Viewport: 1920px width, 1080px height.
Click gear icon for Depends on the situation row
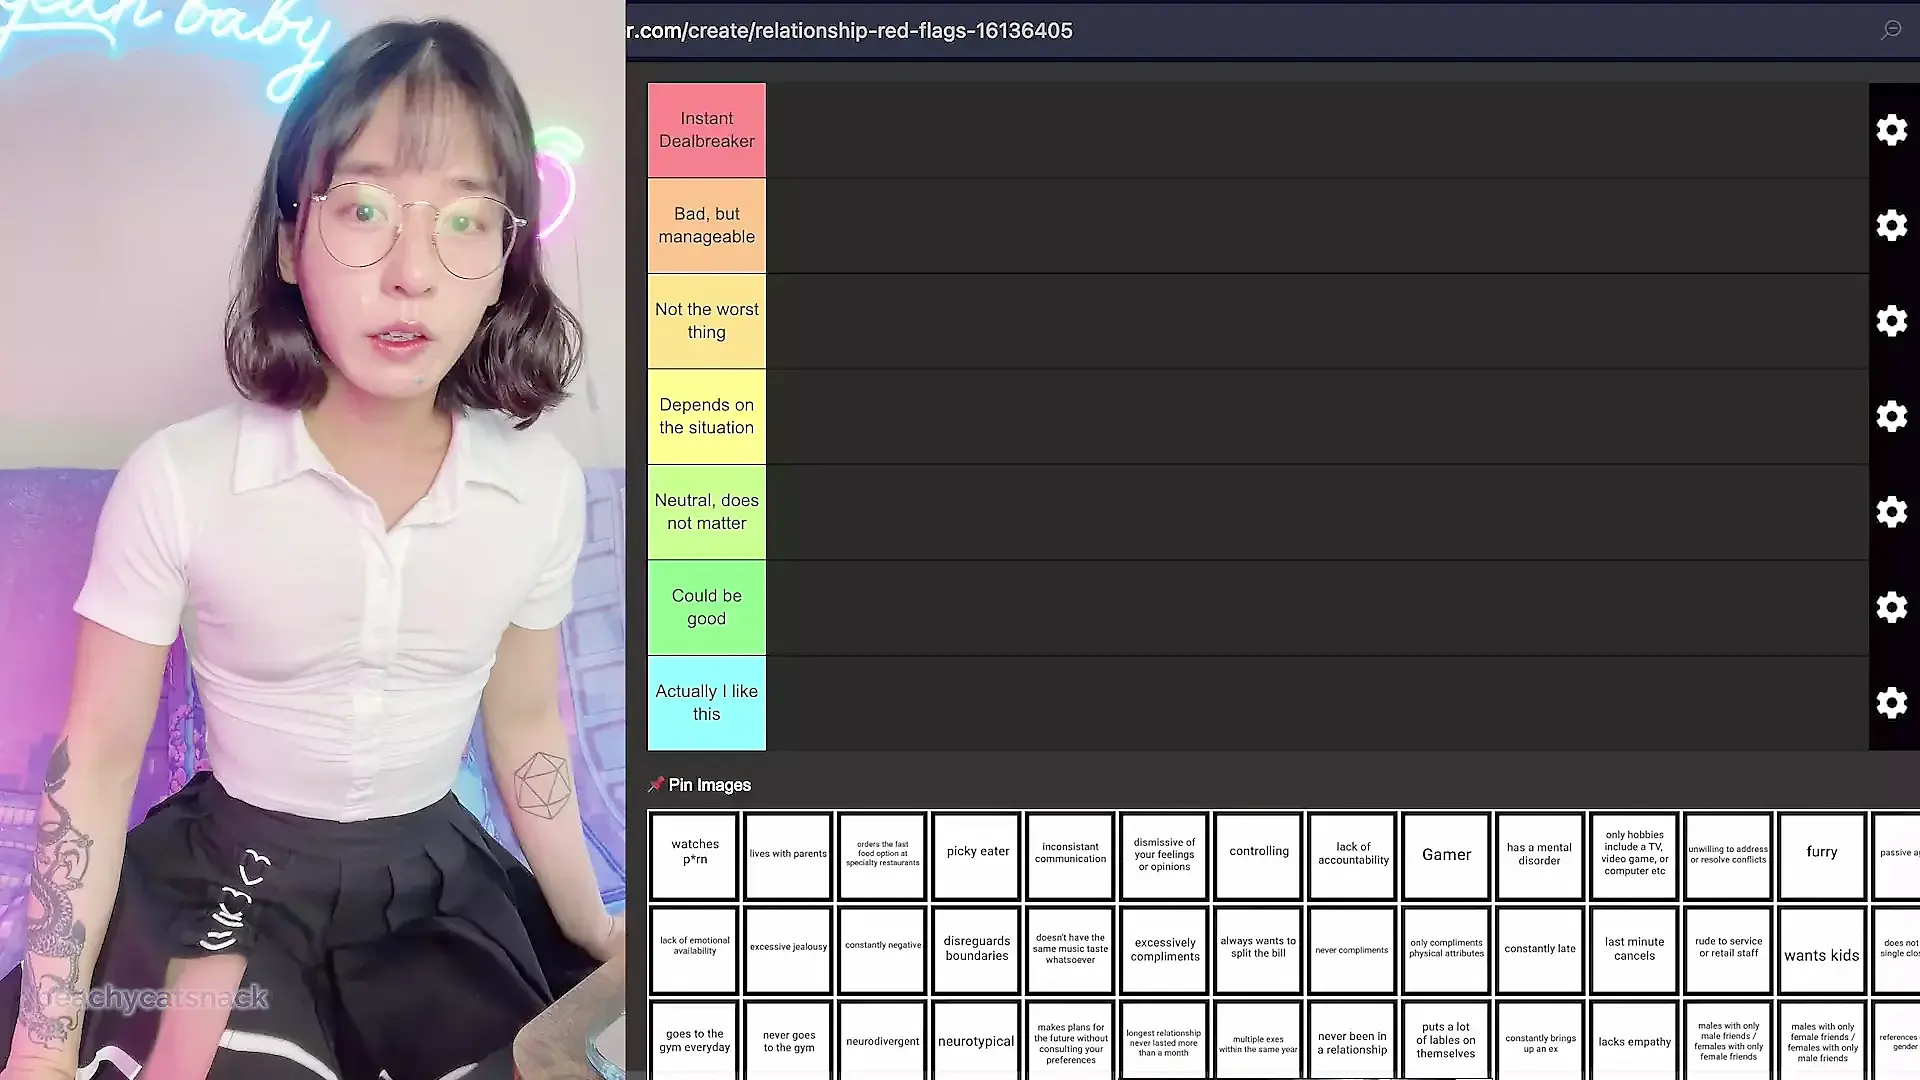[1891, 416]
